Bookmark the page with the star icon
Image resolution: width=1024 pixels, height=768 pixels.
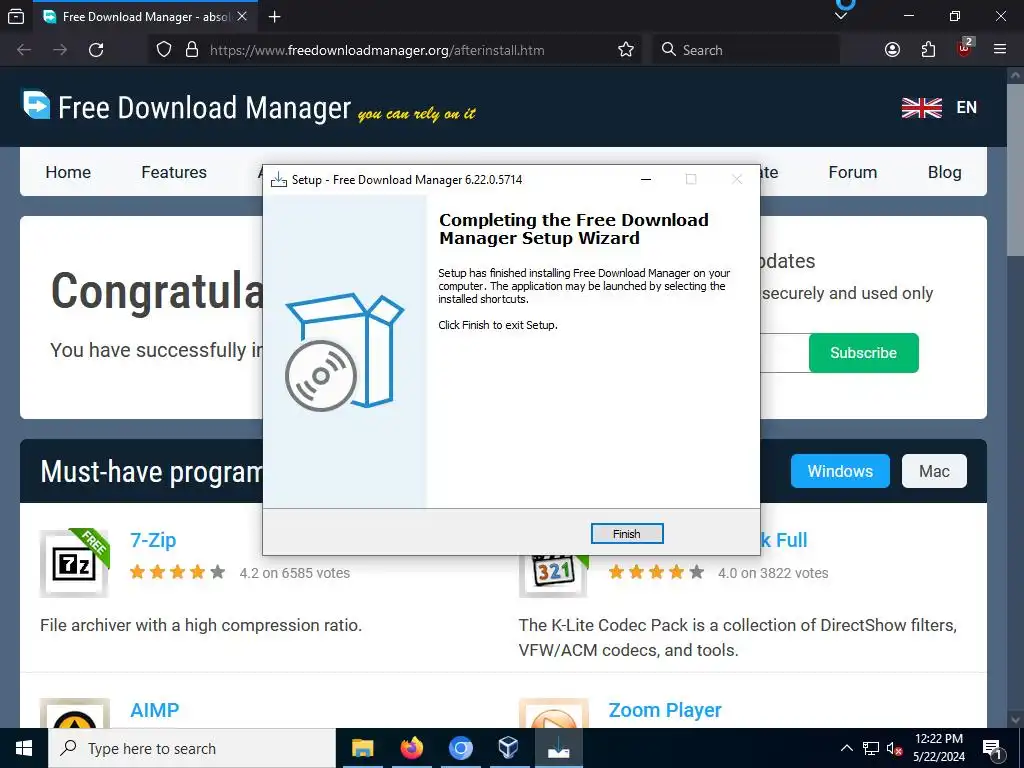click(x=626, y=50)
